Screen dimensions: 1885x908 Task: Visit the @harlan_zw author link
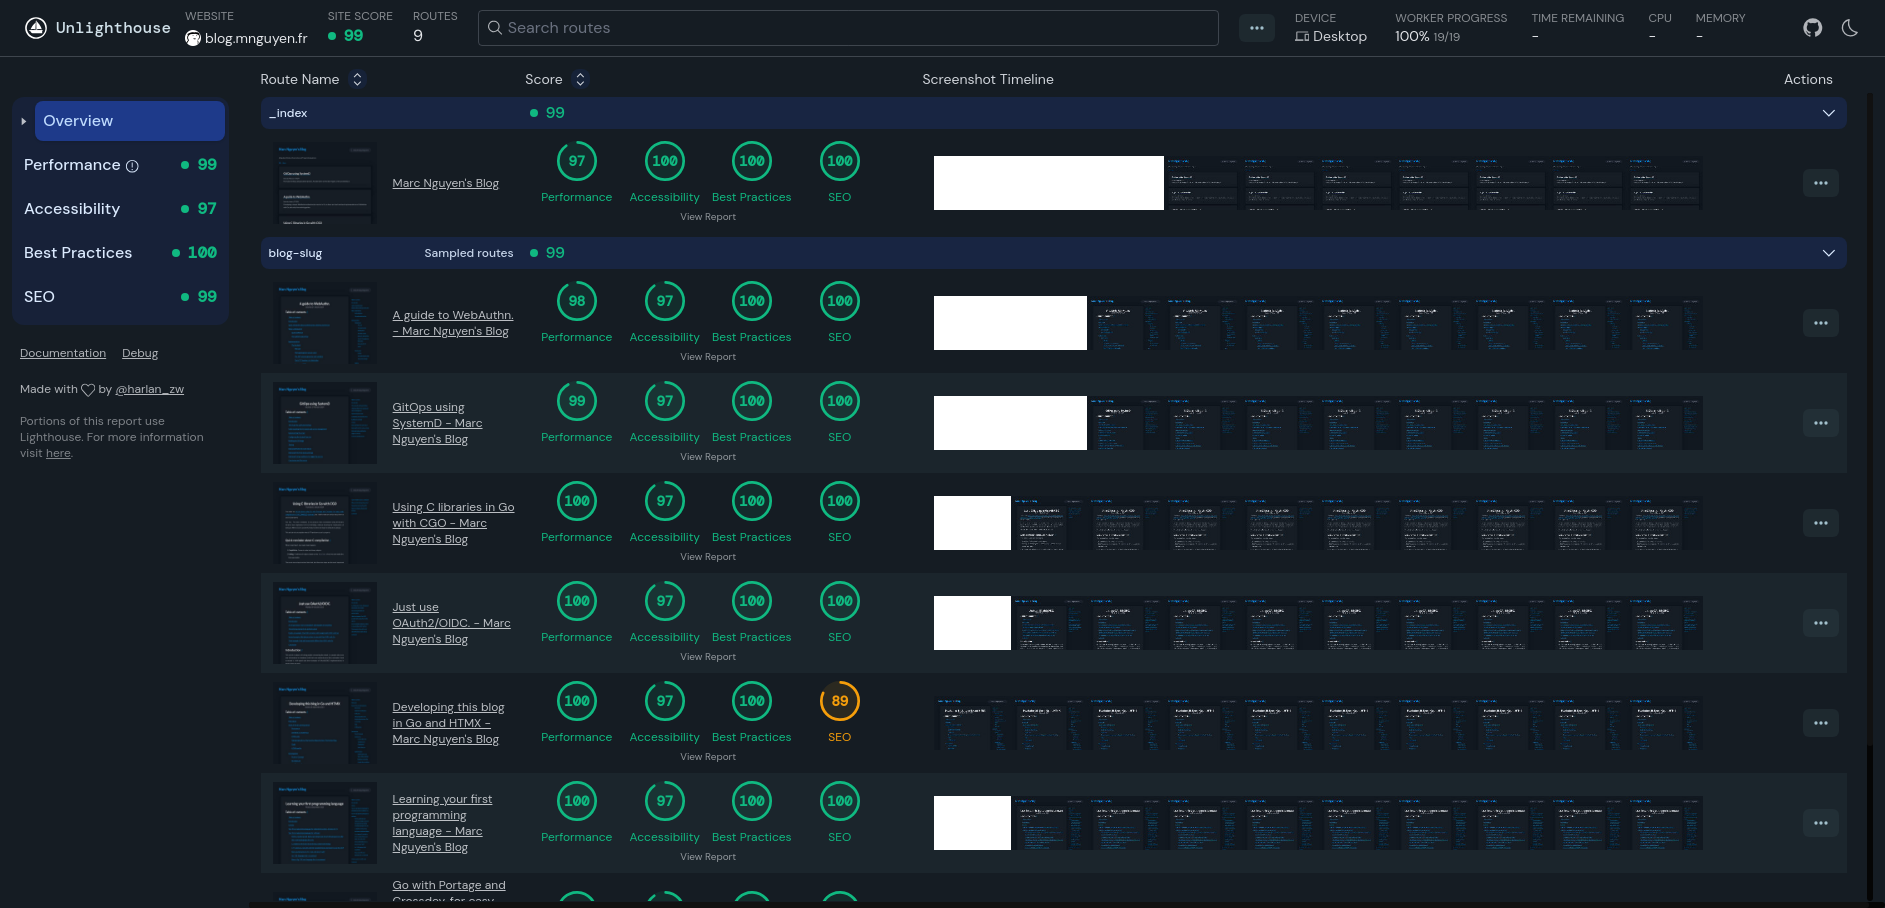pyautogui.click(x=150, y=389)
